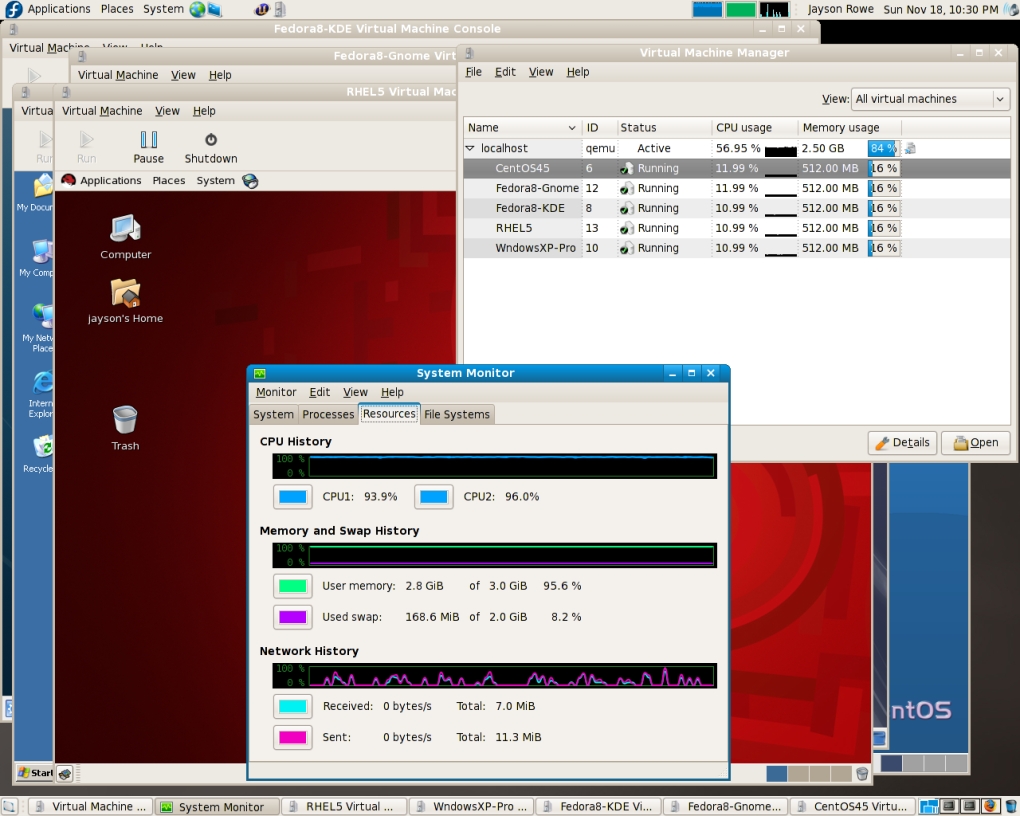Click the CPU2 blue color swatch
Viewport: 1020px width, 816px height.
pos(434,497)
